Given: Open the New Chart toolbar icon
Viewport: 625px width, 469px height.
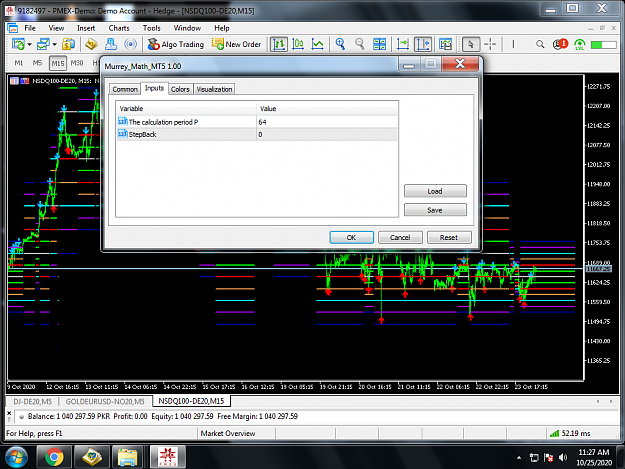Looking at the screenshot, I should 18,44.
